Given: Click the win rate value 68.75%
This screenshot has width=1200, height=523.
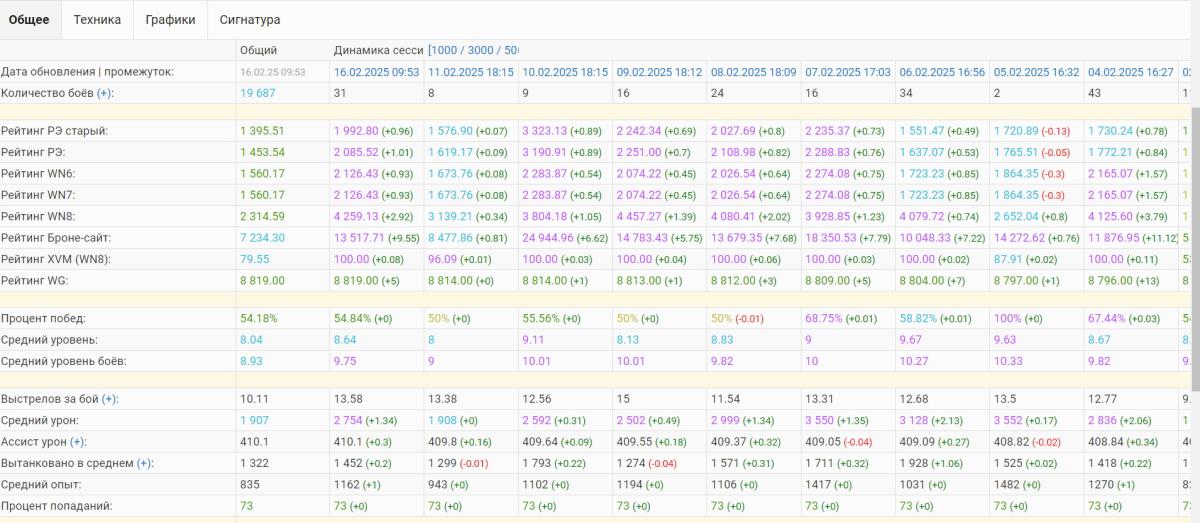Looking at the screenshot, I should [824, 318].
